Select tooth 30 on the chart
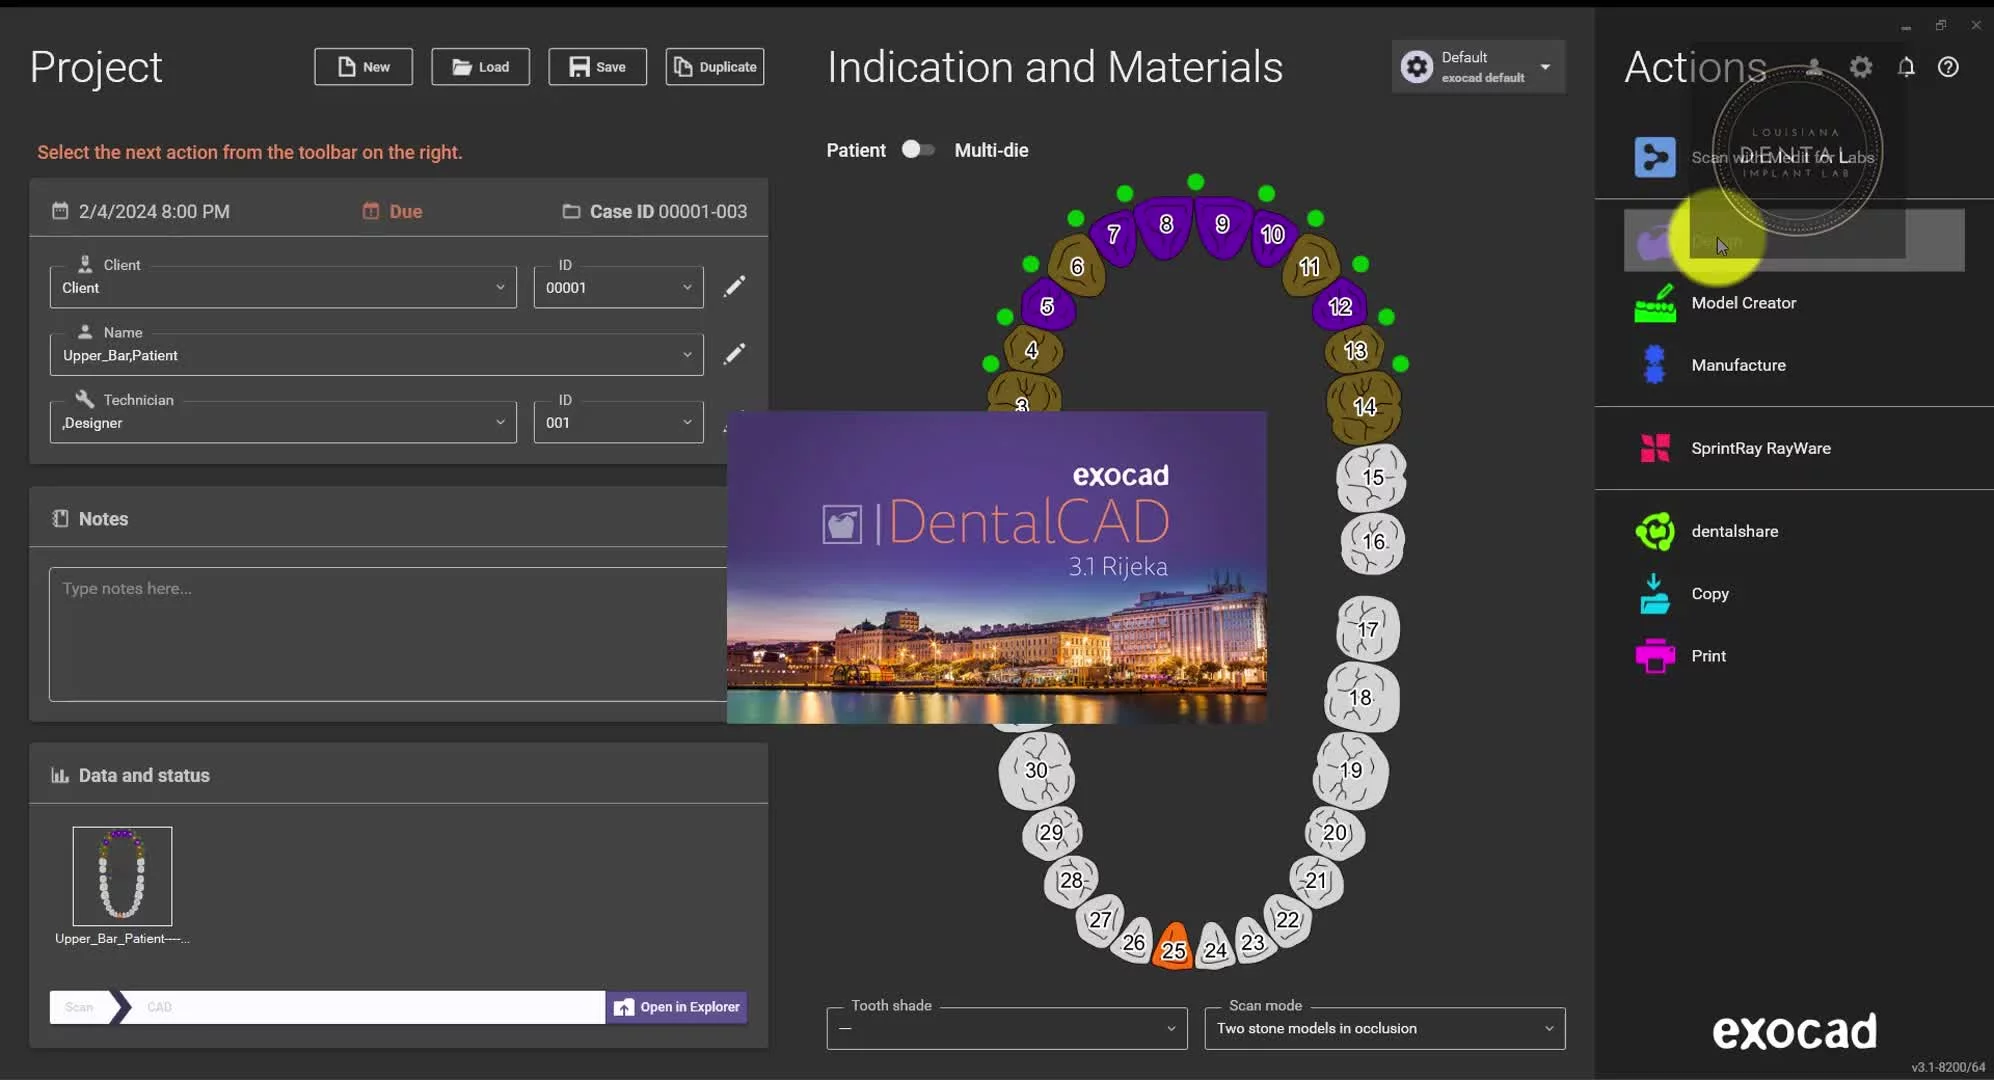 [1037, 770]
